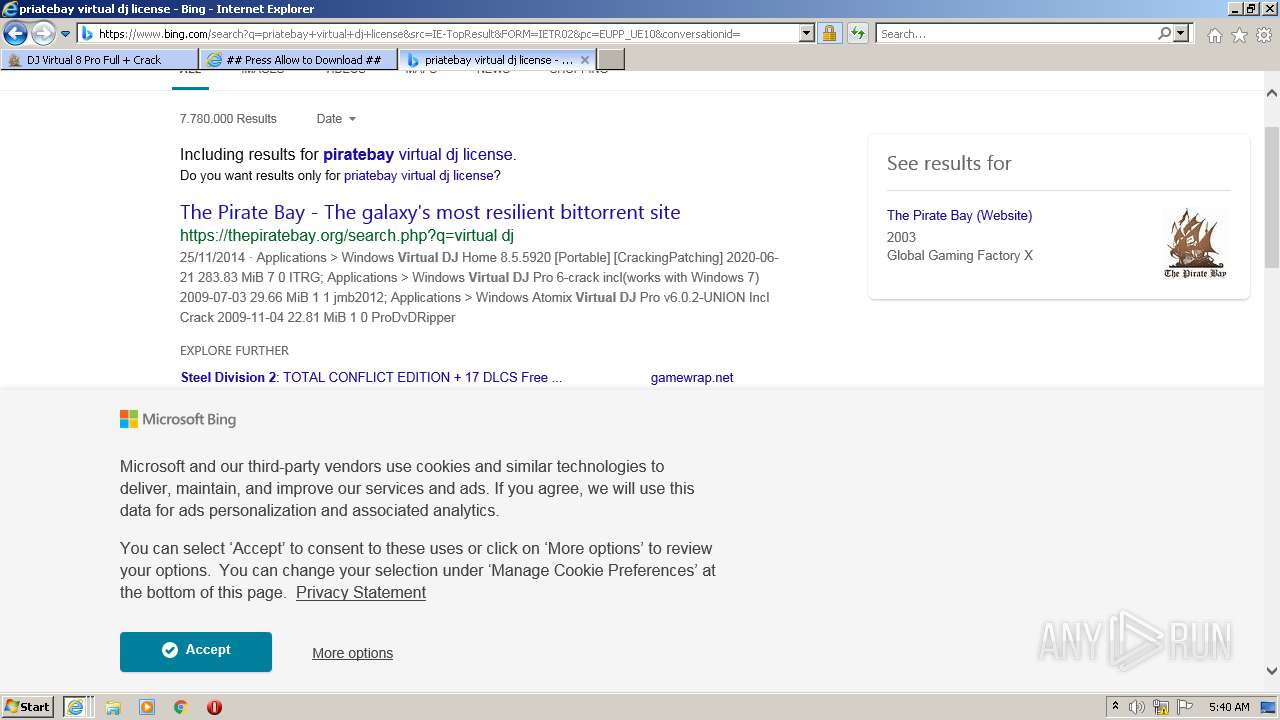Search only for priatebay virtual dj license
Image resolution: width=1280 pixels, height=720 pixels.
[418, 176]
